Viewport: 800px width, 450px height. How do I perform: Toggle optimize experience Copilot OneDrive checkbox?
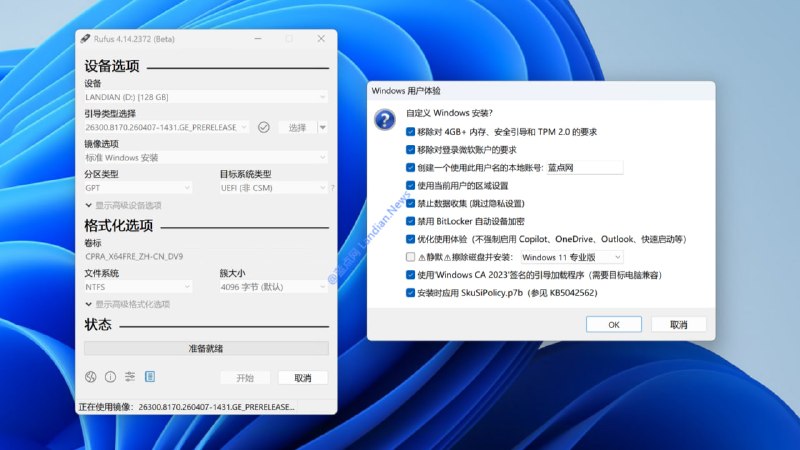point(410,239)
